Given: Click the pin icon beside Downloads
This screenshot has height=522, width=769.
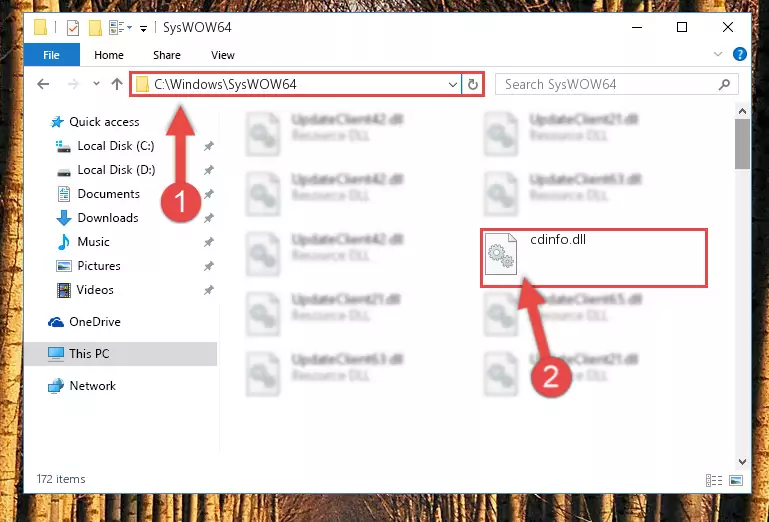Looking at the screenshot, I should tap(209, 218).
